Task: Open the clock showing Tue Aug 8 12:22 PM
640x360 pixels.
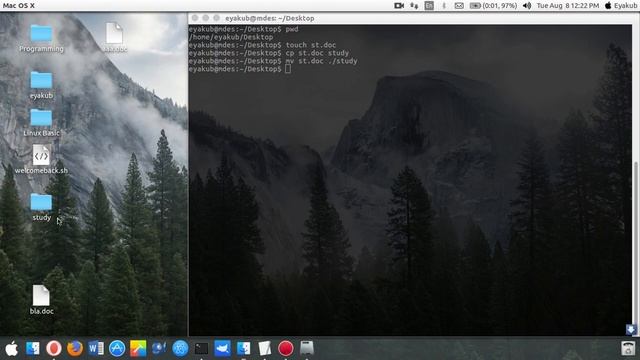Action: pos(568,6)
